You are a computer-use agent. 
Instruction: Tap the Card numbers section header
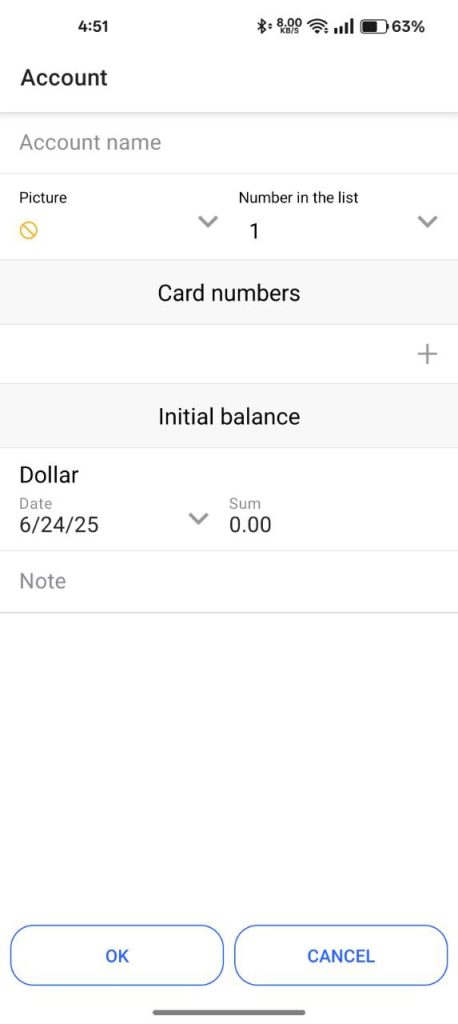pyautogui.click(x=229, y=293)
